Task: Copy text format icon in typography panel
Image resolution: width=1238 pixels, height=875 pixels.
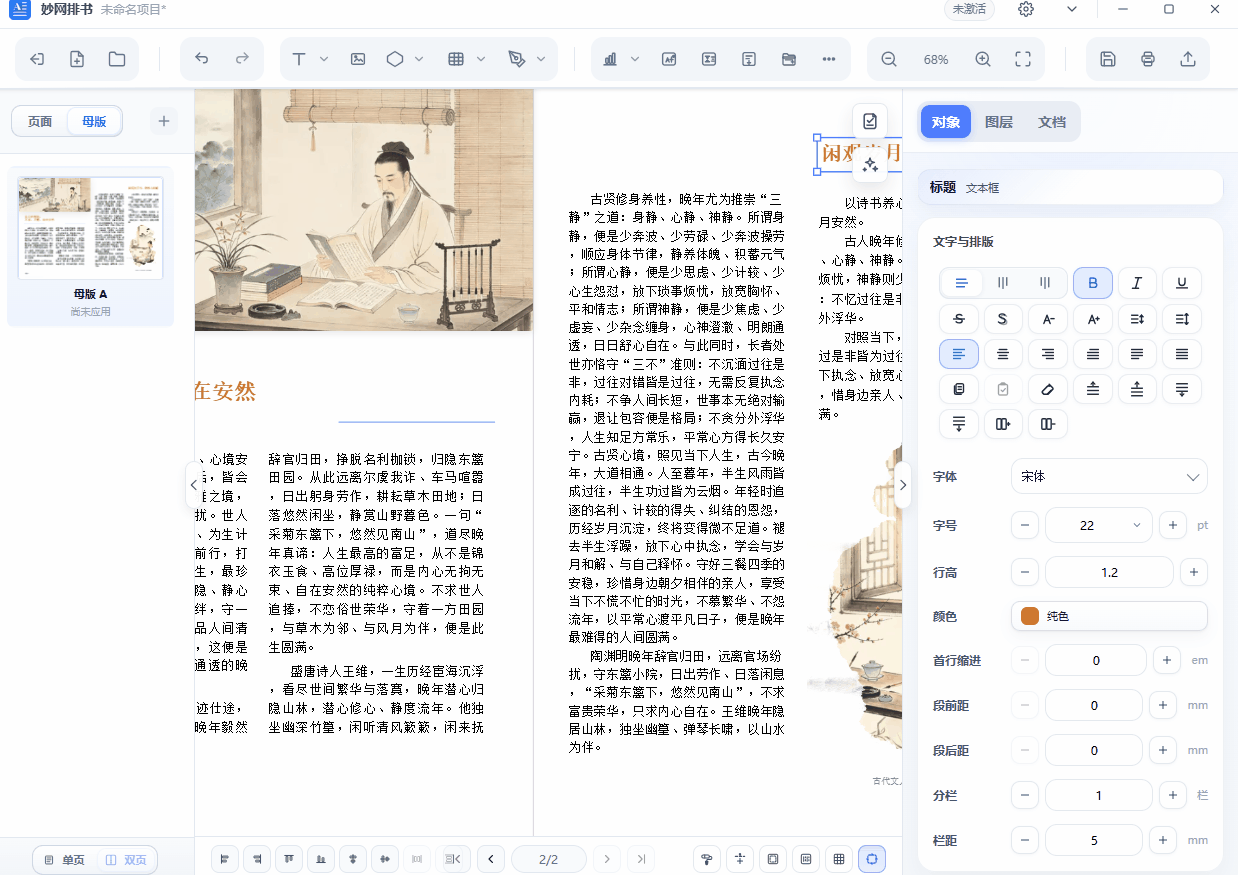Action: point(960,389)
